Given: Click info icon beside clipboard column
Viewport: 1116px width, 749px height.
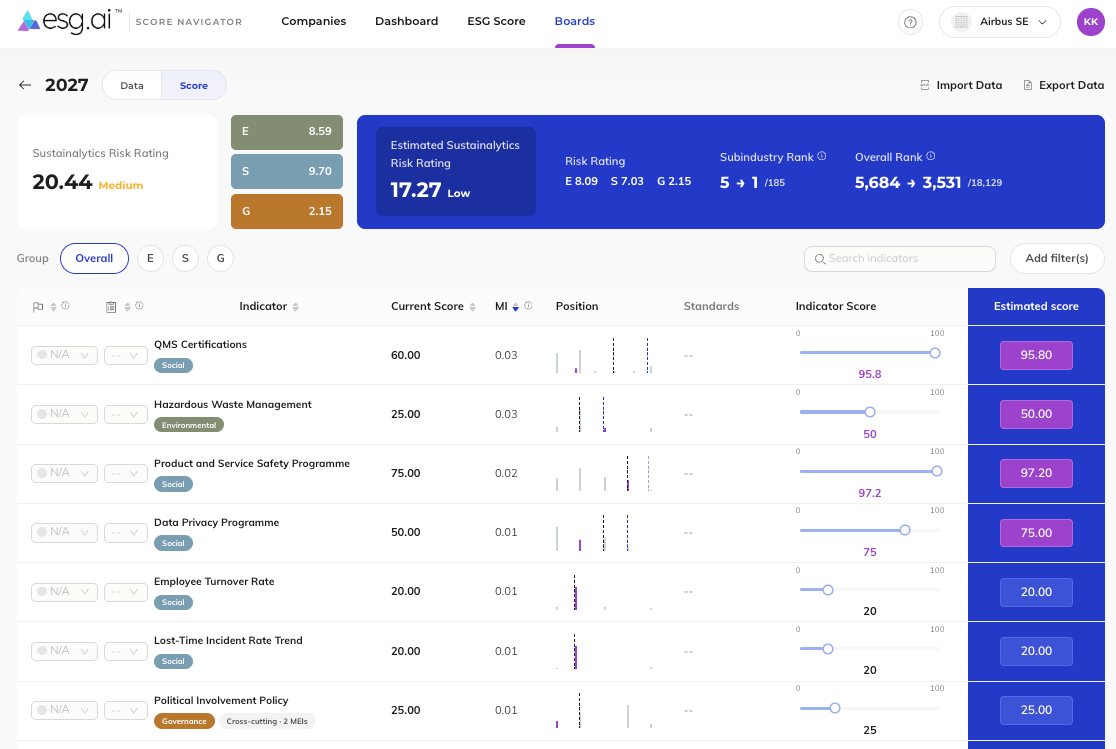Looking at the screenshot, I should [x=140, y=305].
